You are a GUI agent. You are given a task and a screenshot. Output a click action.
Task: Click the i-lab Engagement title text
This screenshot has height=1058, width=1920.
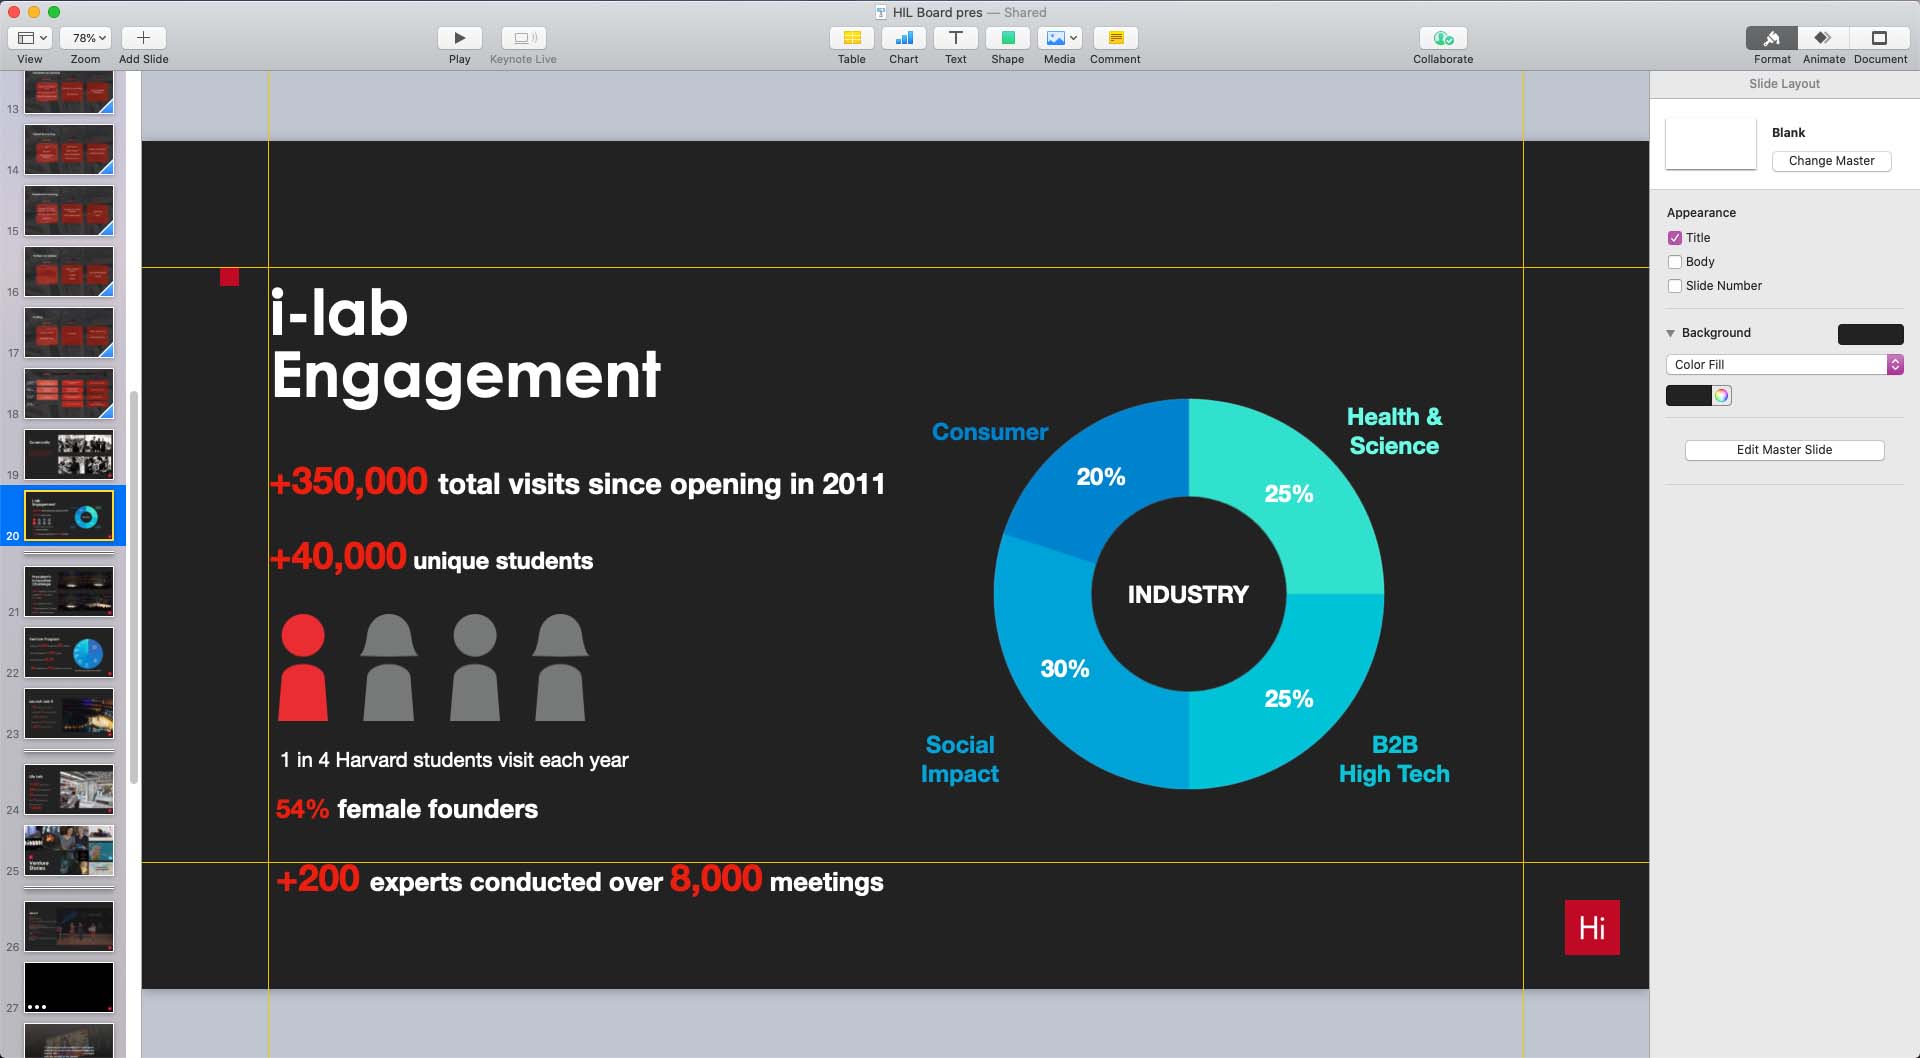(x=466, y=345)
